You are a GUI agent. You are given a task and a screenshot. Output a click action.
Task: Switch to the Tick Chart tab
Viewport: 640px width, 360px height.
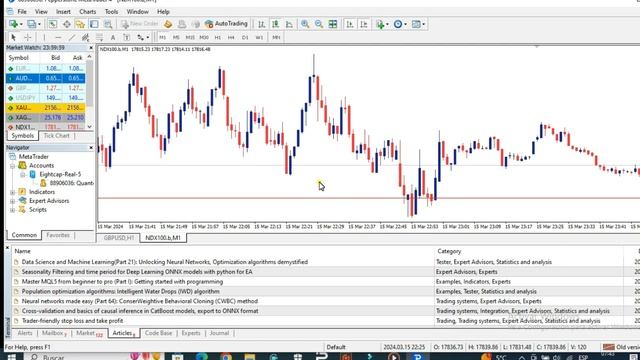pyautogui.click(x=56, y=136)
